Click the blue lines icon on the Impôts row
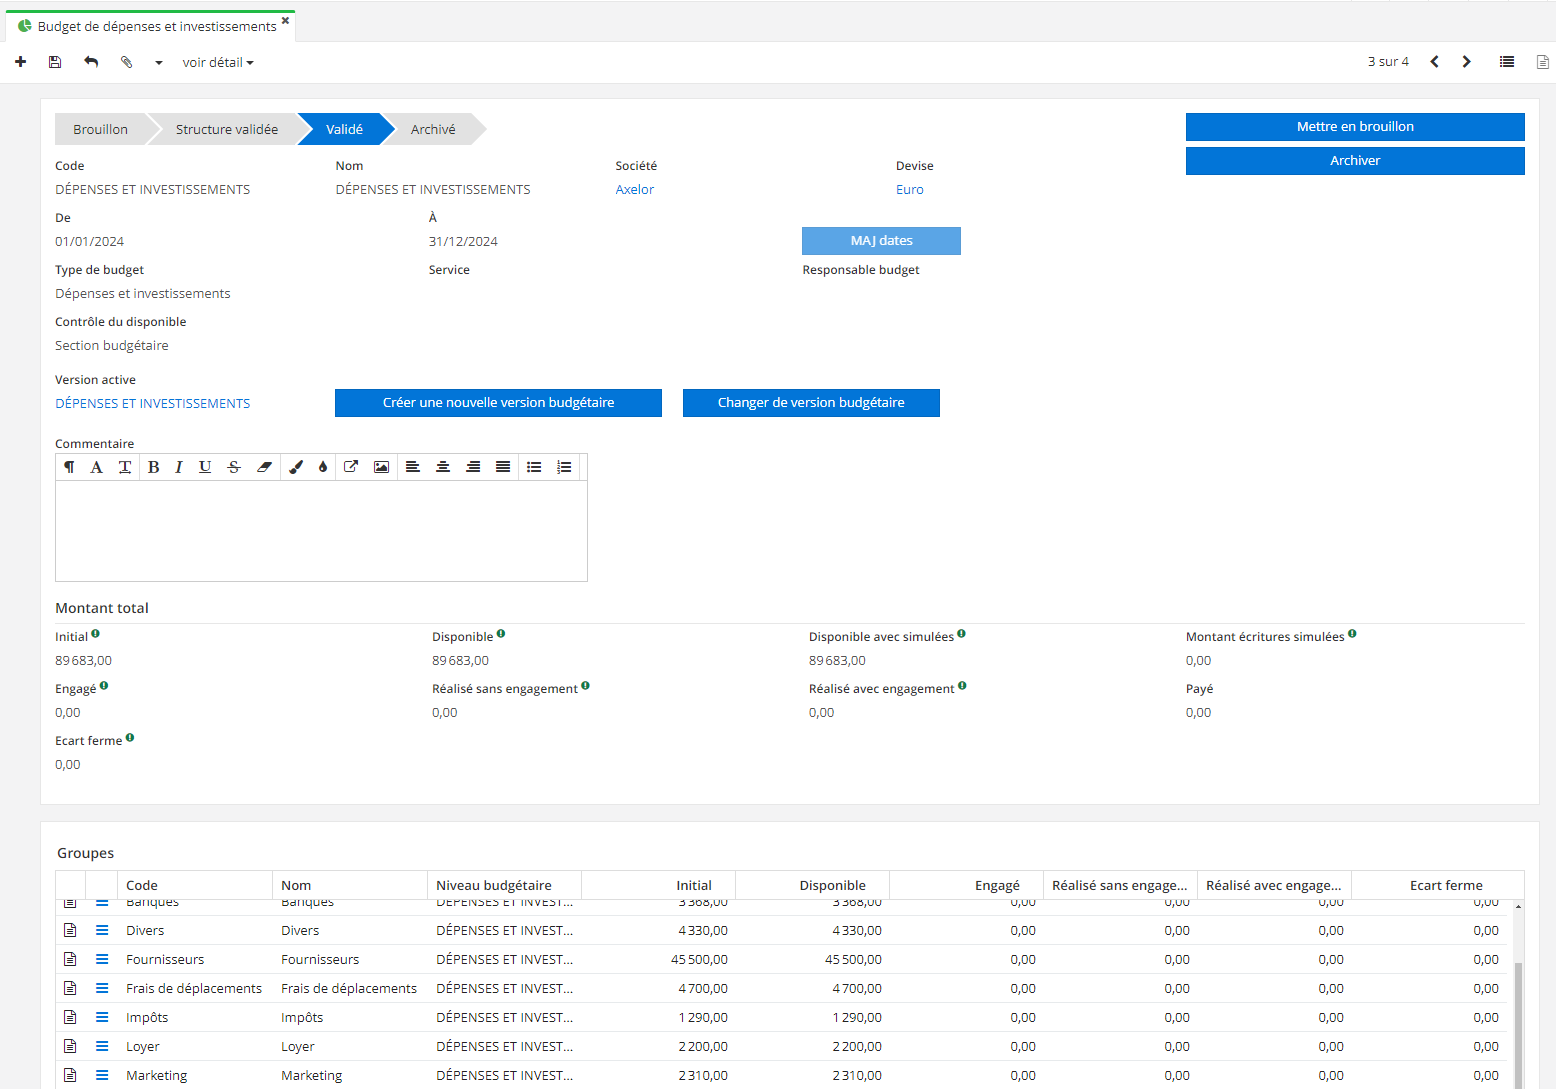The width and height of the screenshot is (1556, 1089). click(102, 1017)
